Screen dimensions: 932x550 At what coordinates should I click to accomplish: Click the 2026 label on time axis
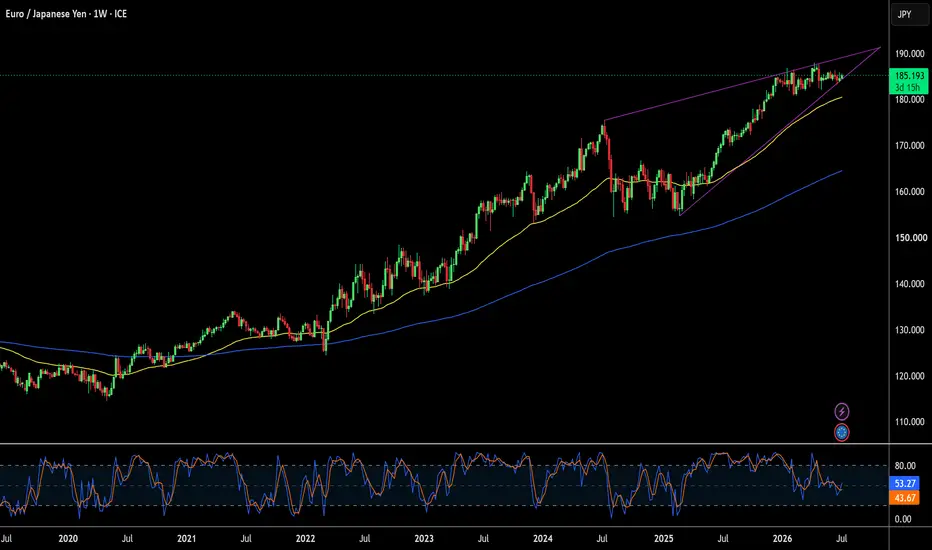782,539
